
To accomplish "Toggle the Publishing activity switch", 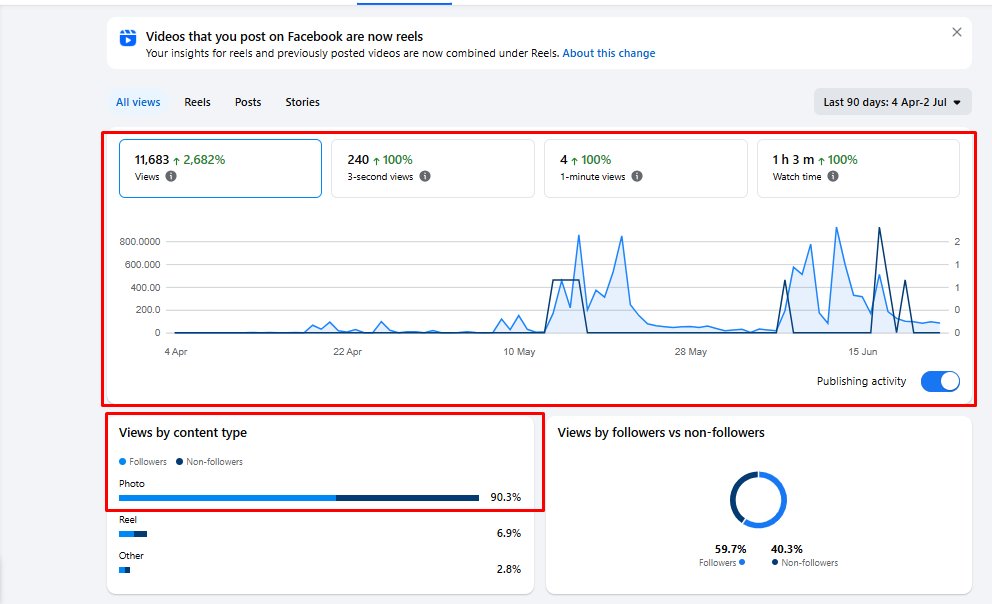I will [940, 381].
